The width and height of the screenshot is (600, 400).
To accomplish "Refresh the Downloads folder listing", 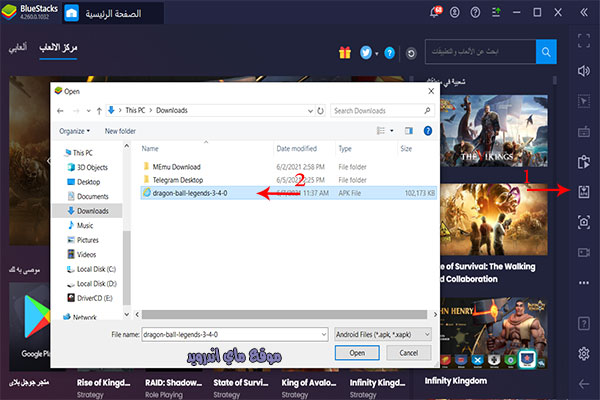I will click(x=320, y=111).
